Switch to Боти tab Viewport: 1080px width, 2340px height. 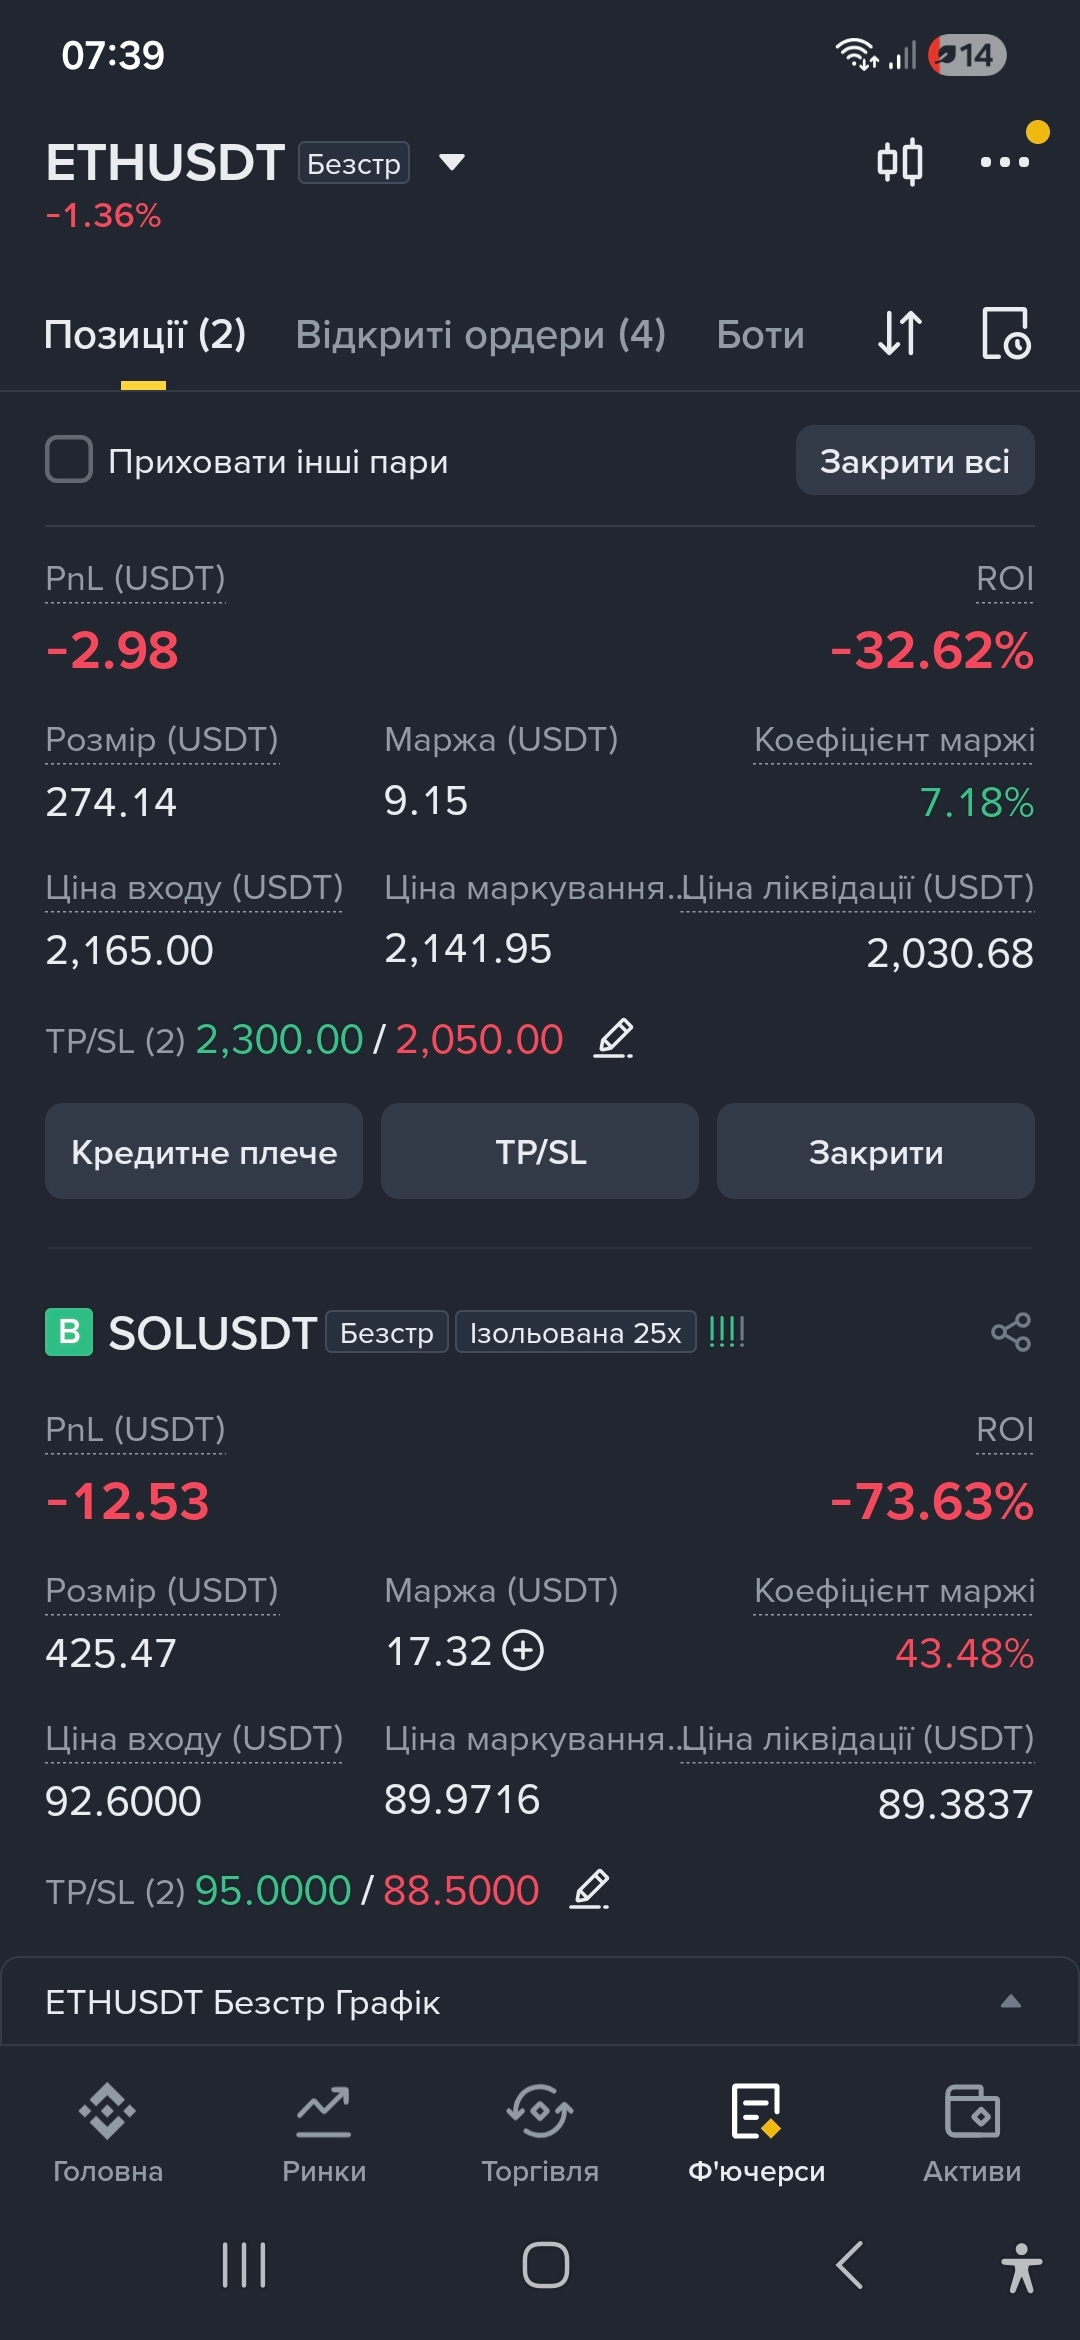(x=760, y=335)
